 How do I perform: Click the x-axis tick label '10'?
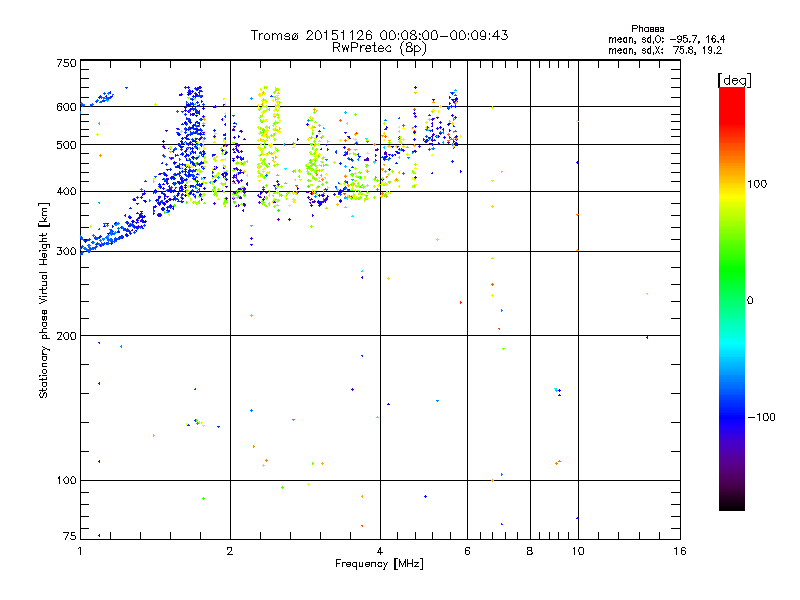[578, 551]
